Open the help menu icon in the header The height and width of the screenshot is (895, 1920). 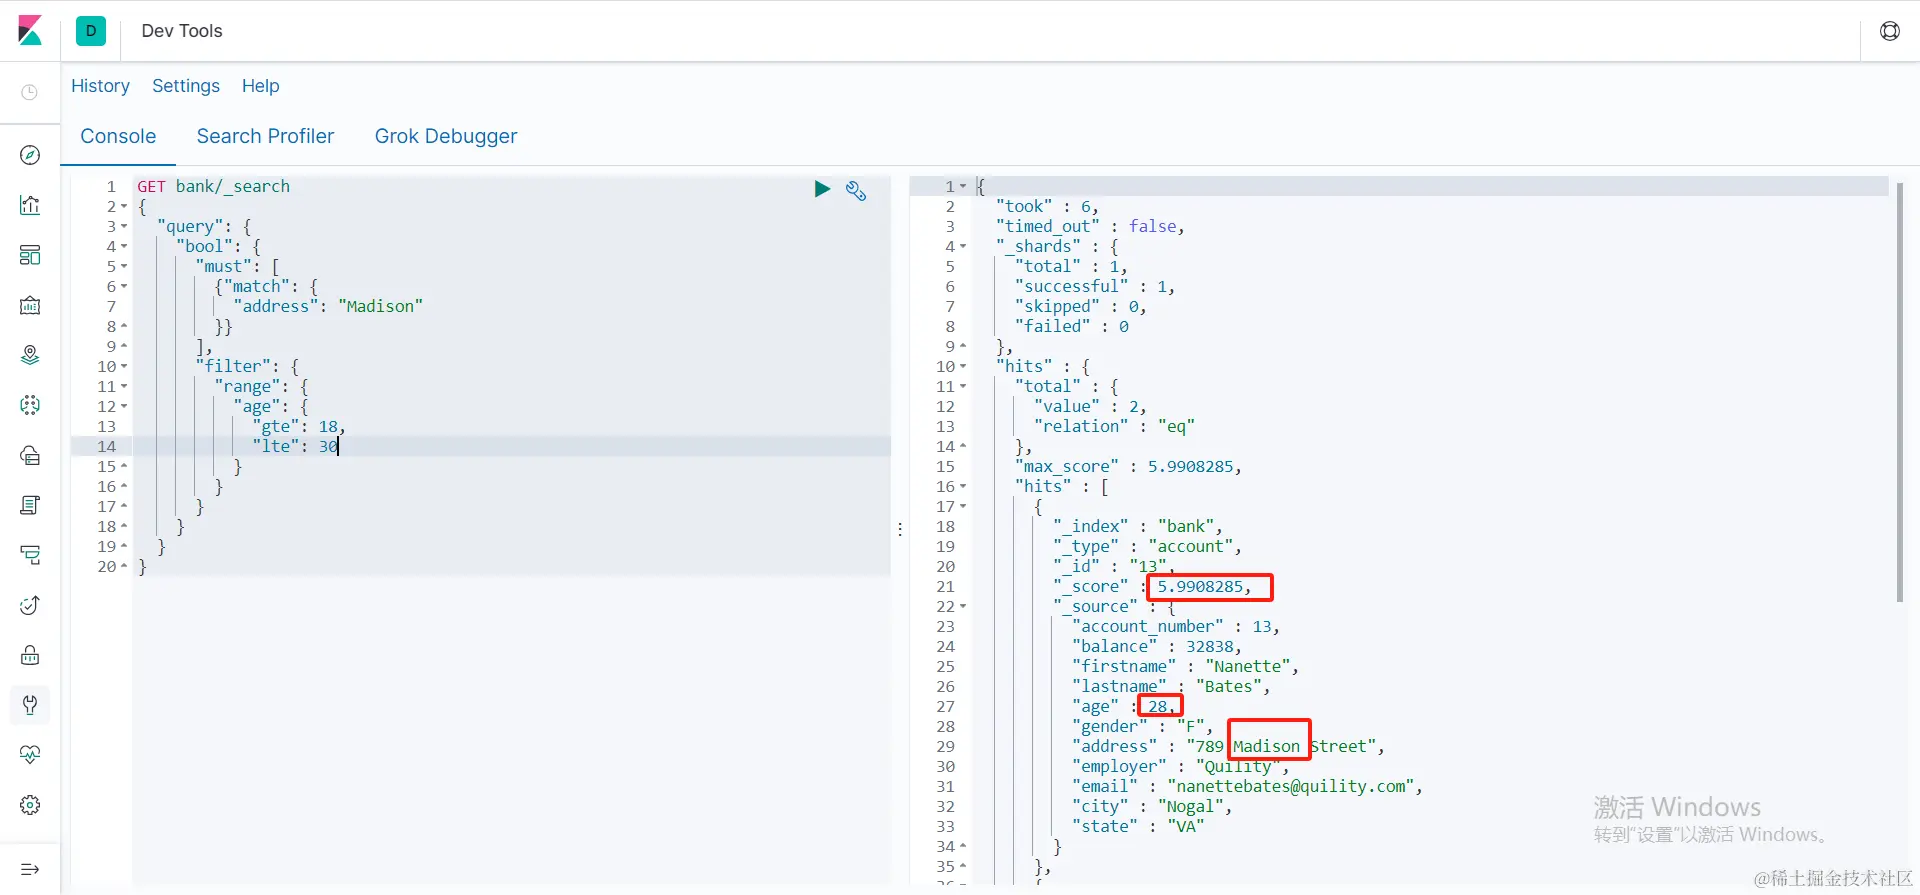(x=1890, y=31)
